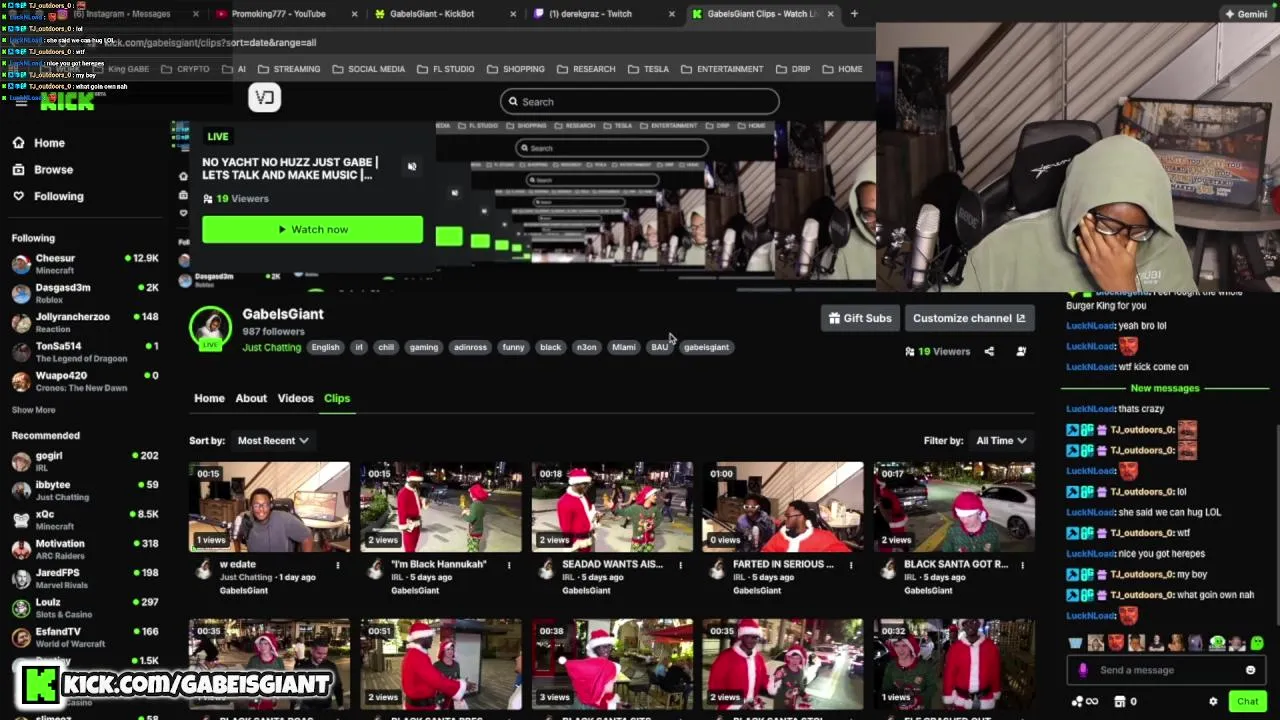Image resolution: width=1280 pixels, height=720 pixels.
Task: Switch to channel Home tab
Action: [209, 398]
